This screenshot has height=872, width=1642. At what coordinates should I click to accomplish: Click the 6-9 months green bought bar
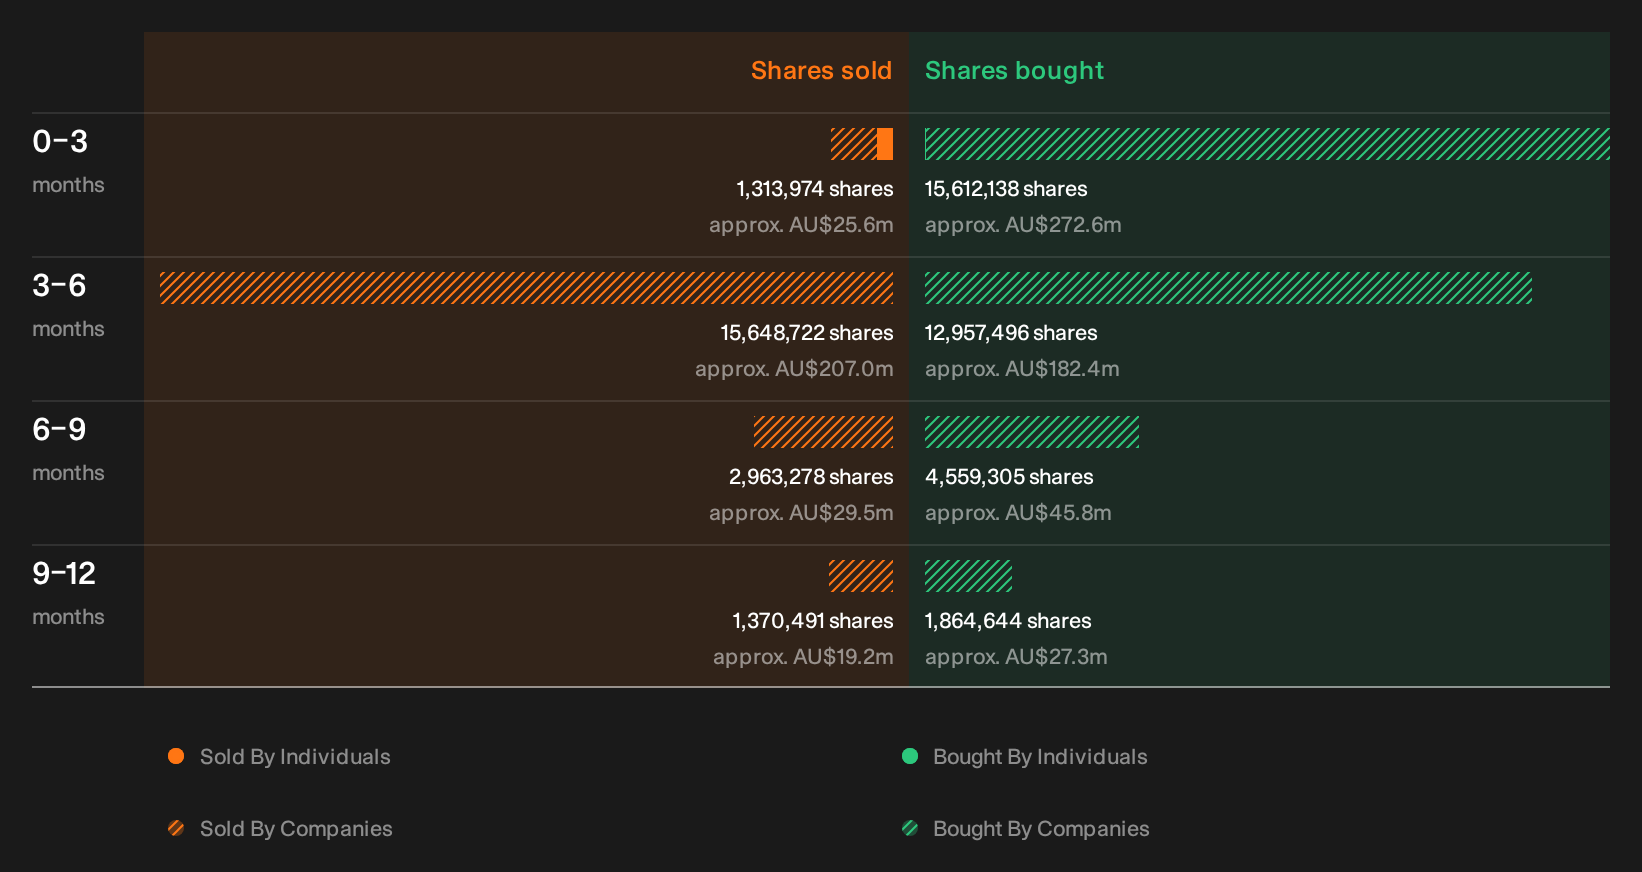tap(1032, 432)
